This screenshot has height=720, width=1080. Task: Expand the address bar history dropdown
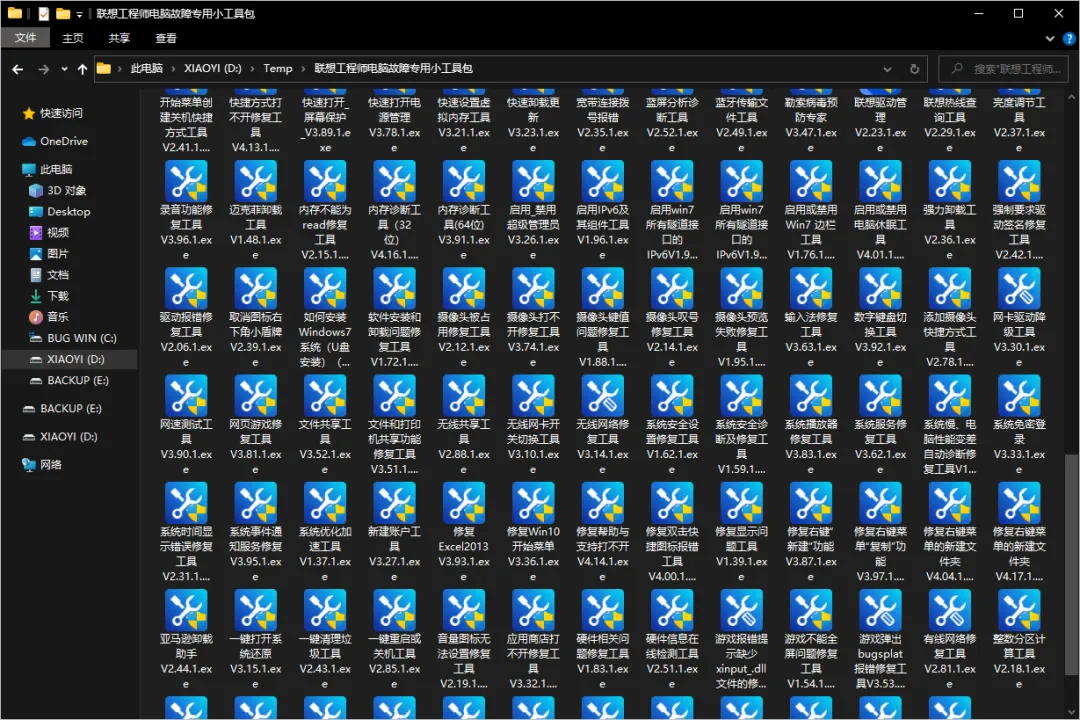coord(887,69)
